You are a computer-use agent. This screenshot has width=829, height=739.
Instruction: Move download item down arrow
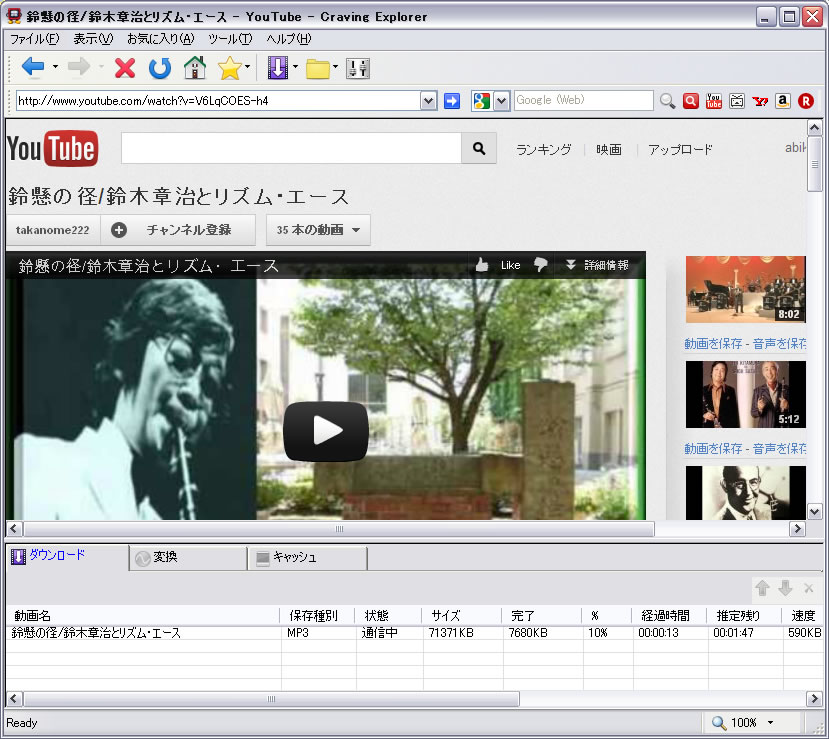(785, 588)
